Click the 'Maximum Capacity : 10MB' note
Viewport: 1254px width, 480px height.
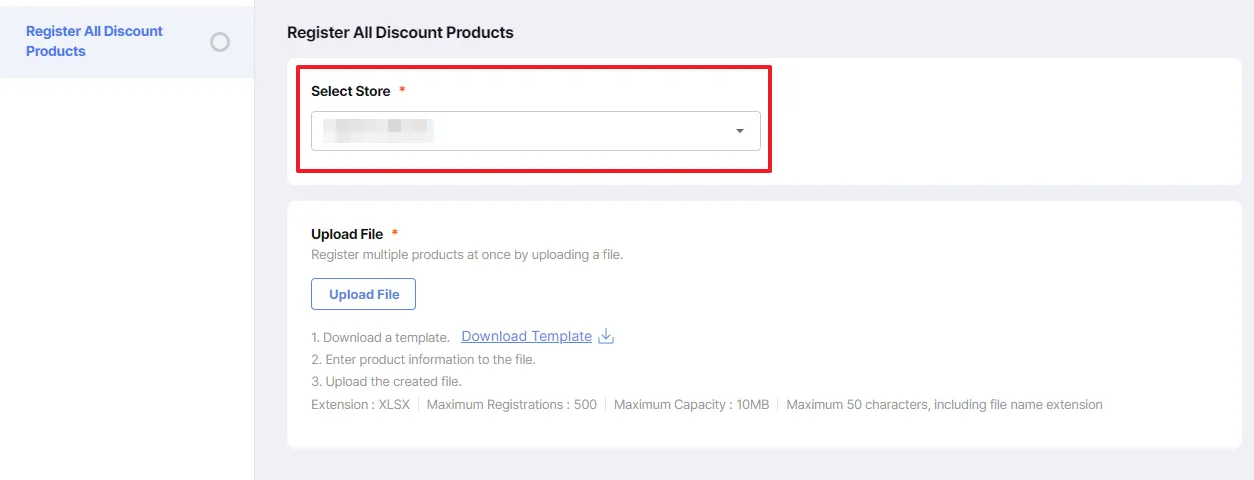click(691, 405)
